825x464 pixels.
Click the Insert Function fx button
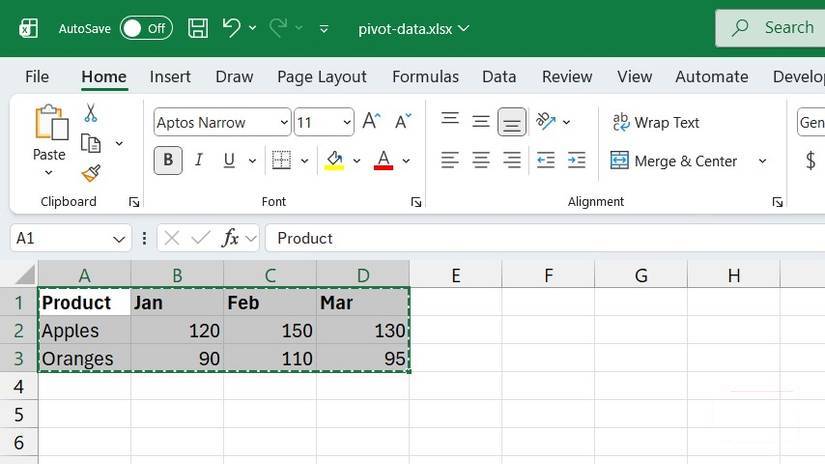tap(230, 238)
